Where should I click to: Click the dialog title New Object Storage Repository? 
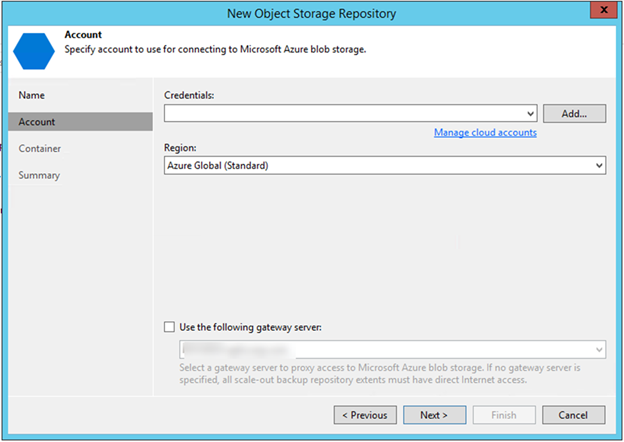(312, 14)
